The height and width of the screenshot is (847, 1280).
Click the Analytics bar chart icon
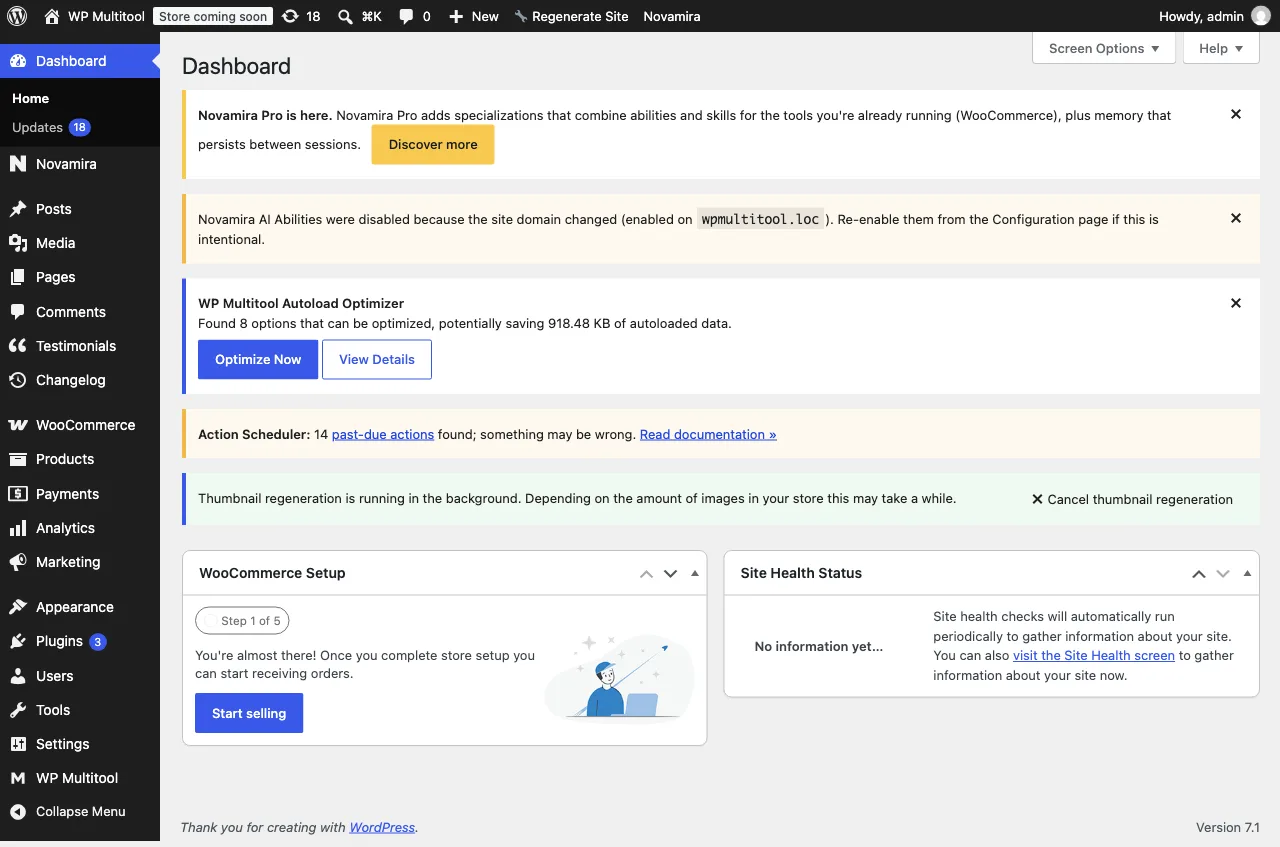[18, 528]
